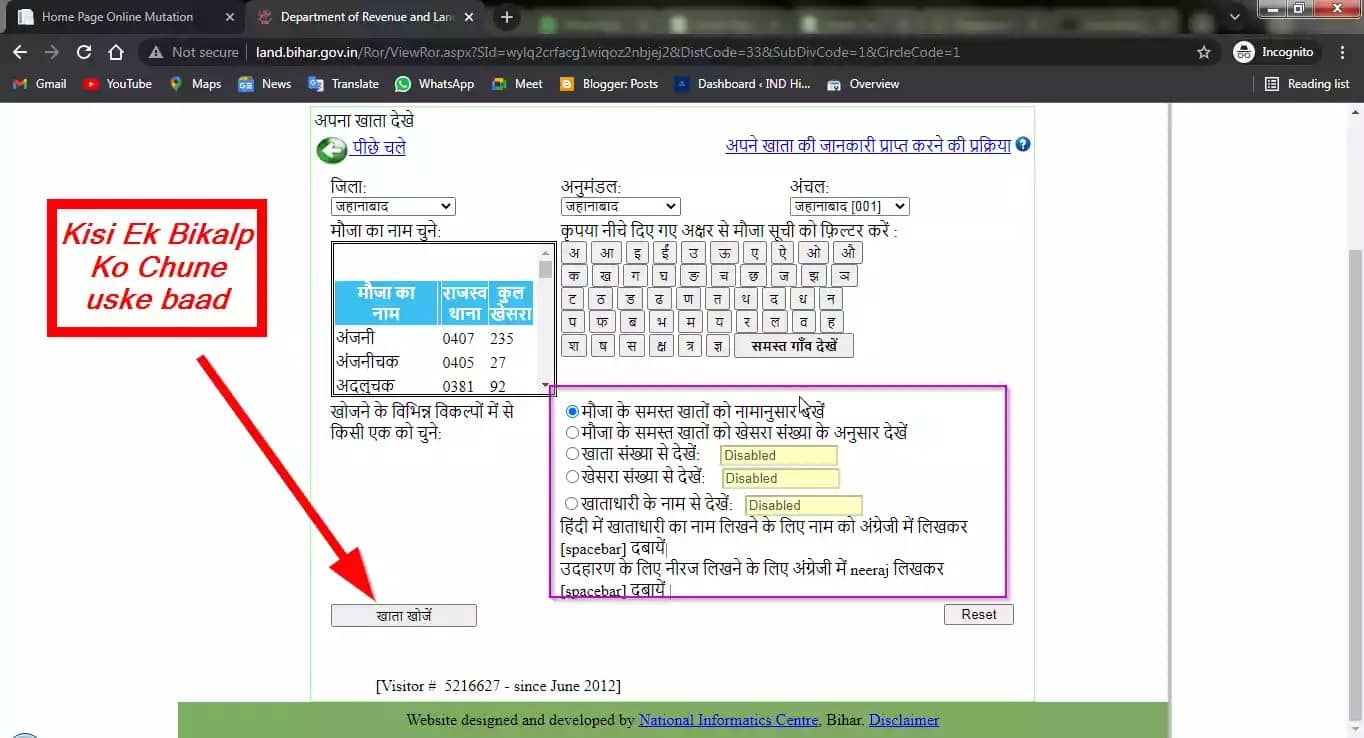1364x738 pixels.
Task: Select the 'खाताधारी के नाम से देखें' radio
Action: (572, 504)
